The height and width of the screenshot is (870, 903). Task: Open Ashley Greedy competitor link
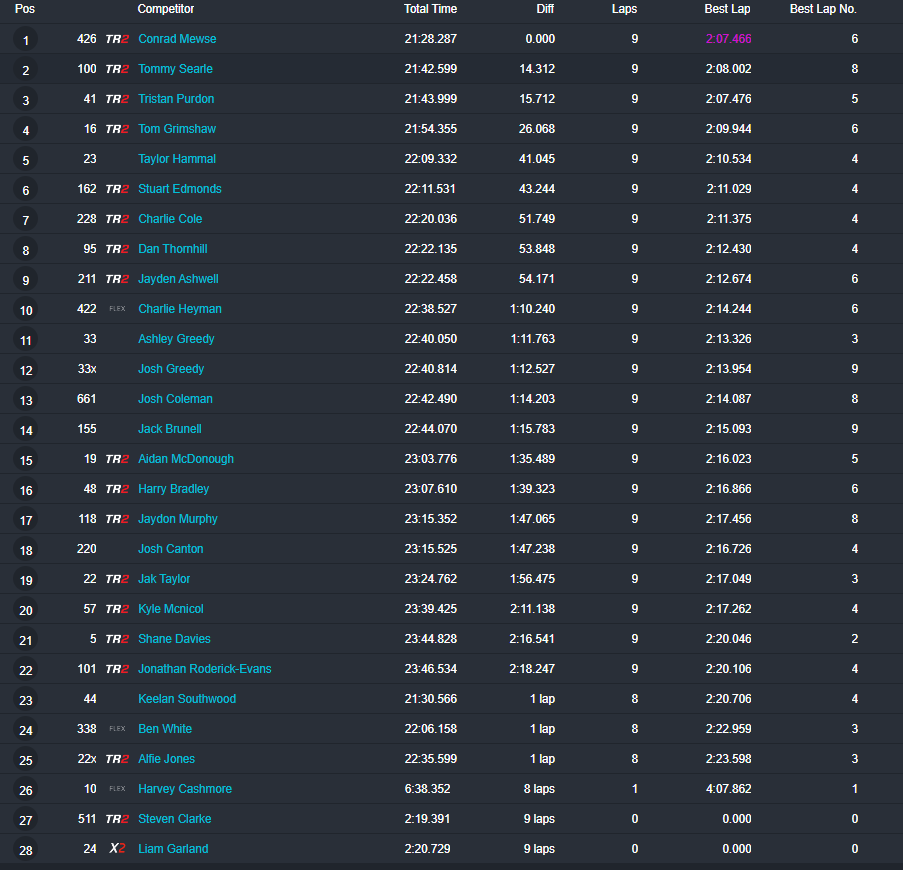pyautogui.click(x=176, y=339)
